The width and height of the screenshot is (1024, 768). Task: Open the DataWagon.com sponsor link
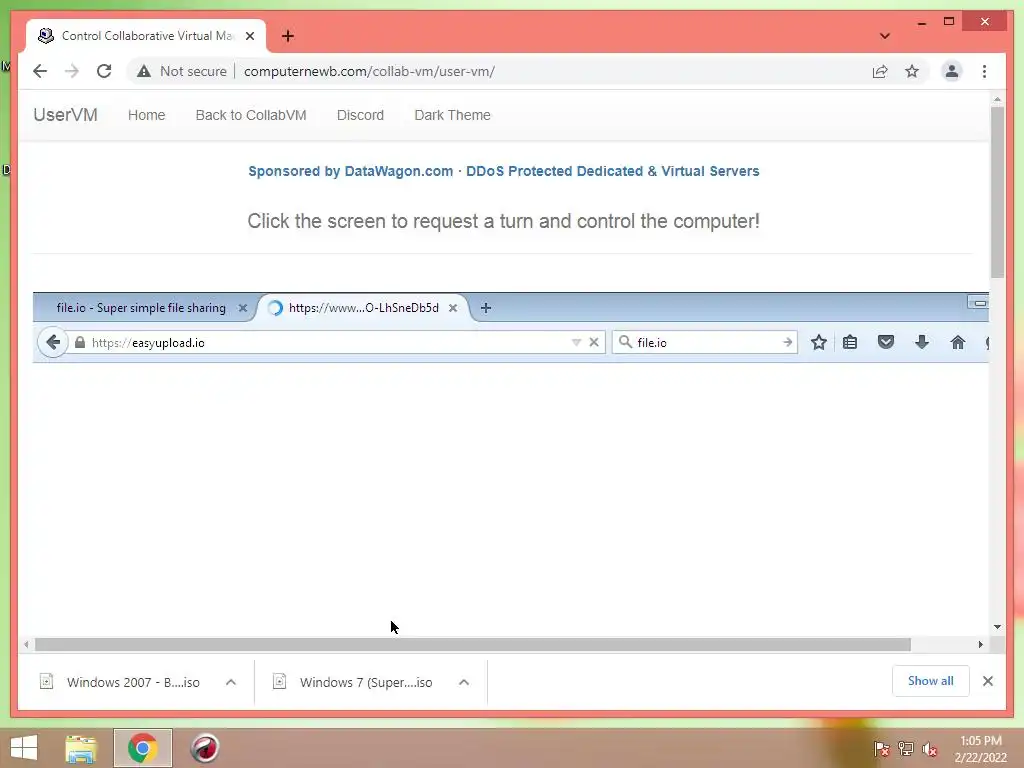[x=504, y=171]
